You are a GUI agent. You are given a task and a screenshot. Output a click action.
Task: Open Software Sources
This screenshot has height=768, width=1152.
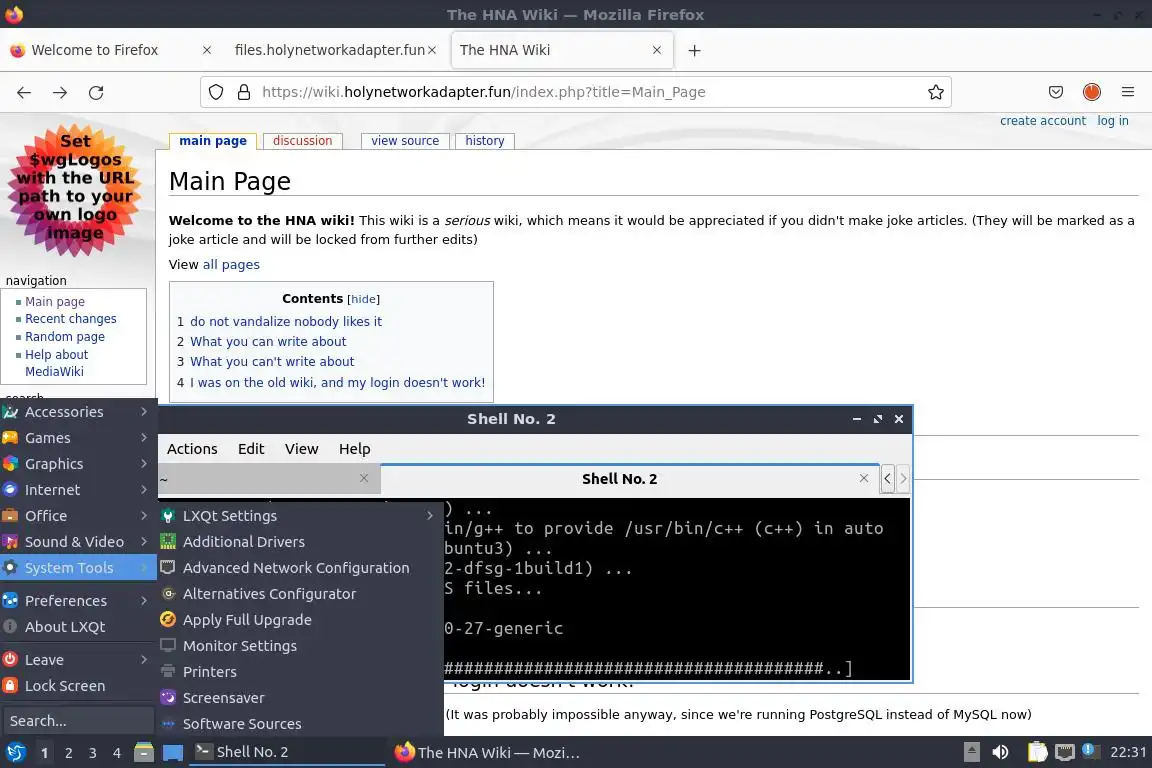300,724
